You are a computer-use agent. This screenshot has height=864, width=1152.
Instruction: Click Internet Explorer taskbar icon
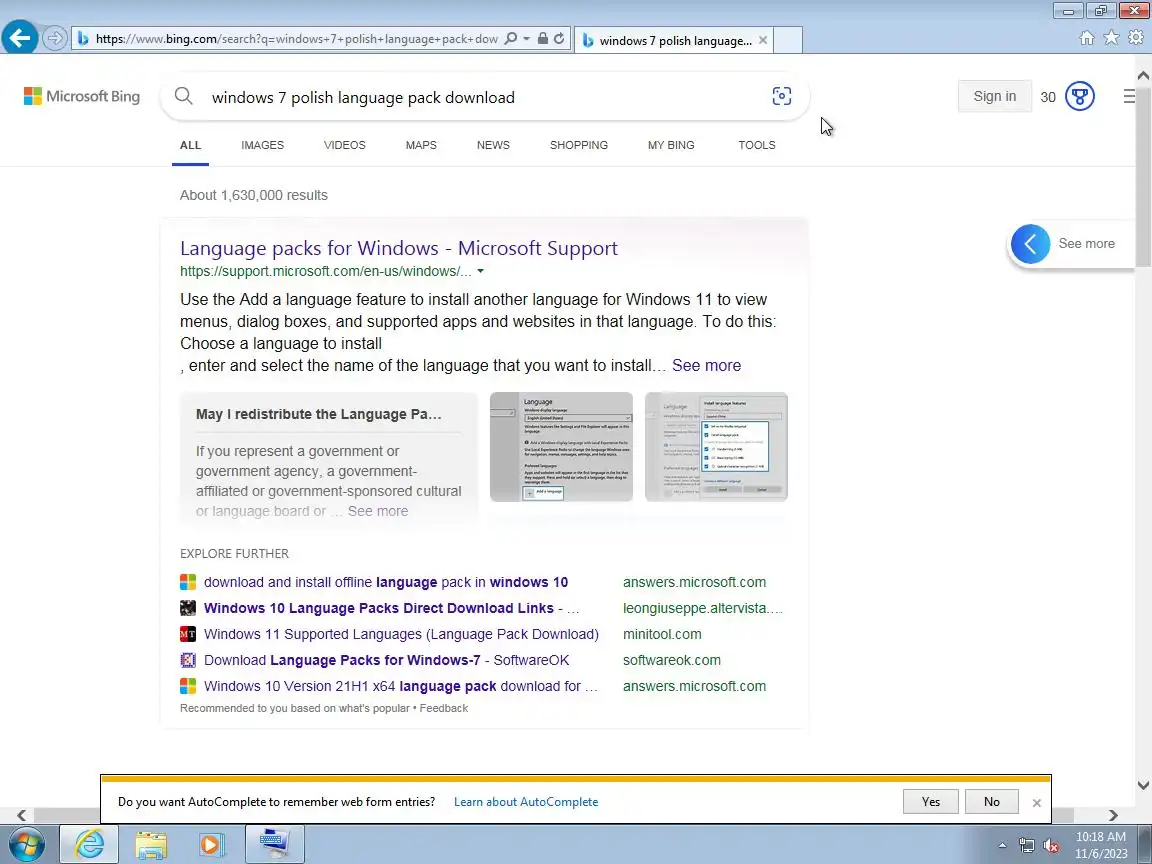pyautogui.click(x=89, y=844)
